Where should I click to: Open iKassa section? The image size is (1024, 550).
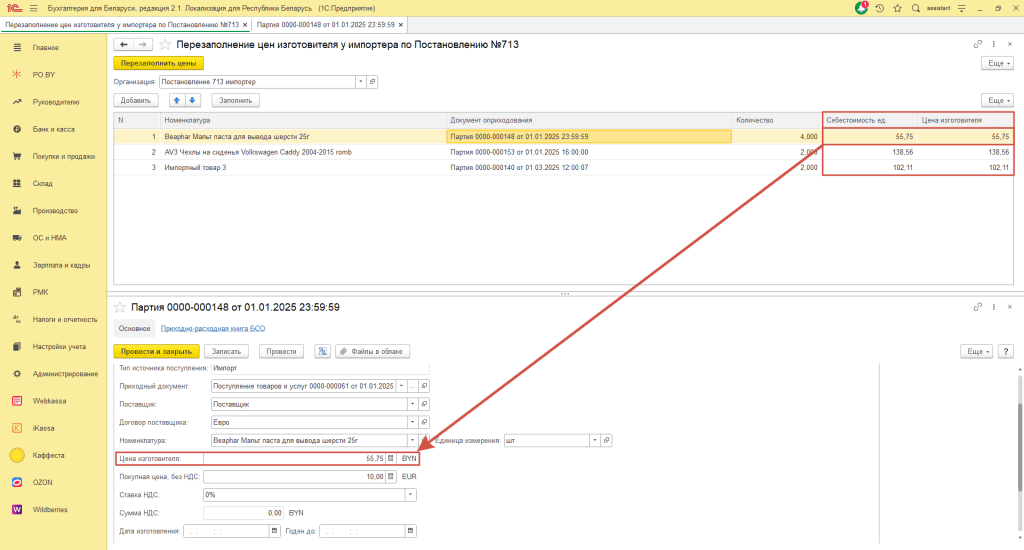[43, 429]
